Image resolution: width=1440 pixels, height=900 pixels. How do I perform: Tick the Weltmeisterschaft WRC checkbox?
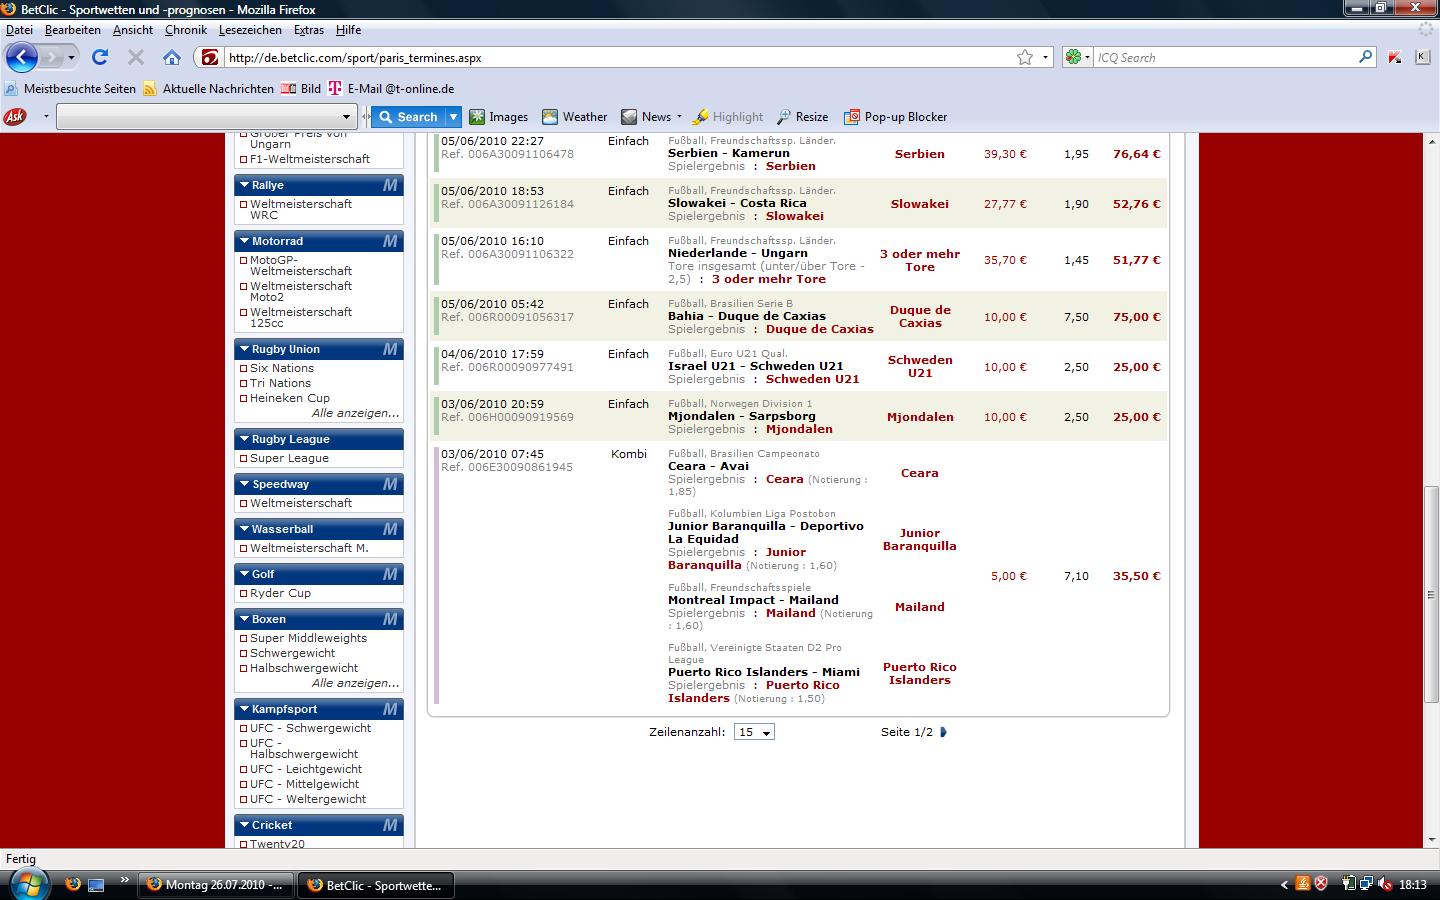(x=244, y=205)
